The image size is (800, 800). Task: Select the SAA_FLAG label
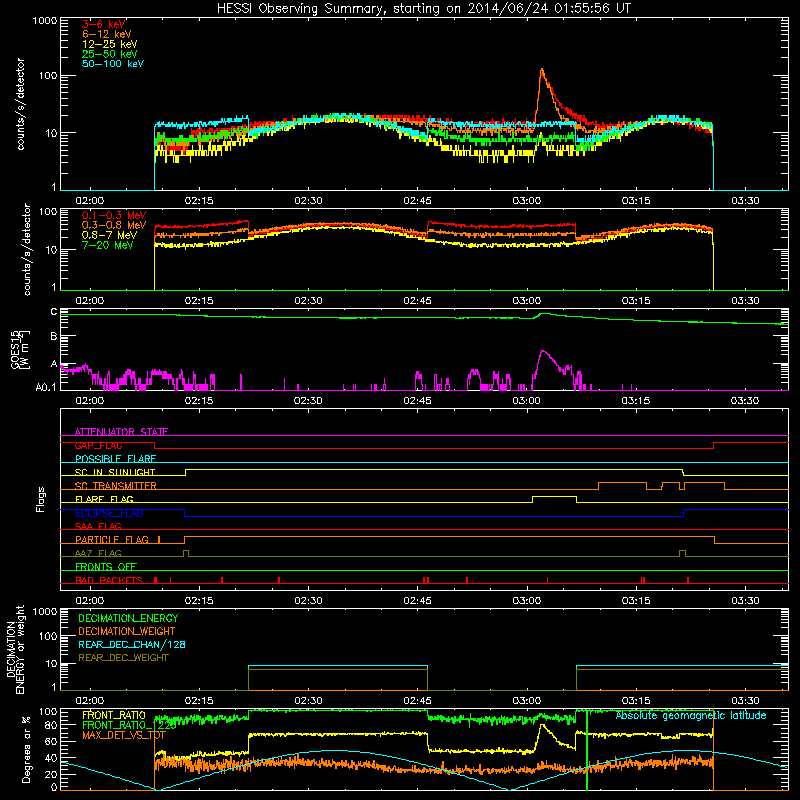coord(98,526)
